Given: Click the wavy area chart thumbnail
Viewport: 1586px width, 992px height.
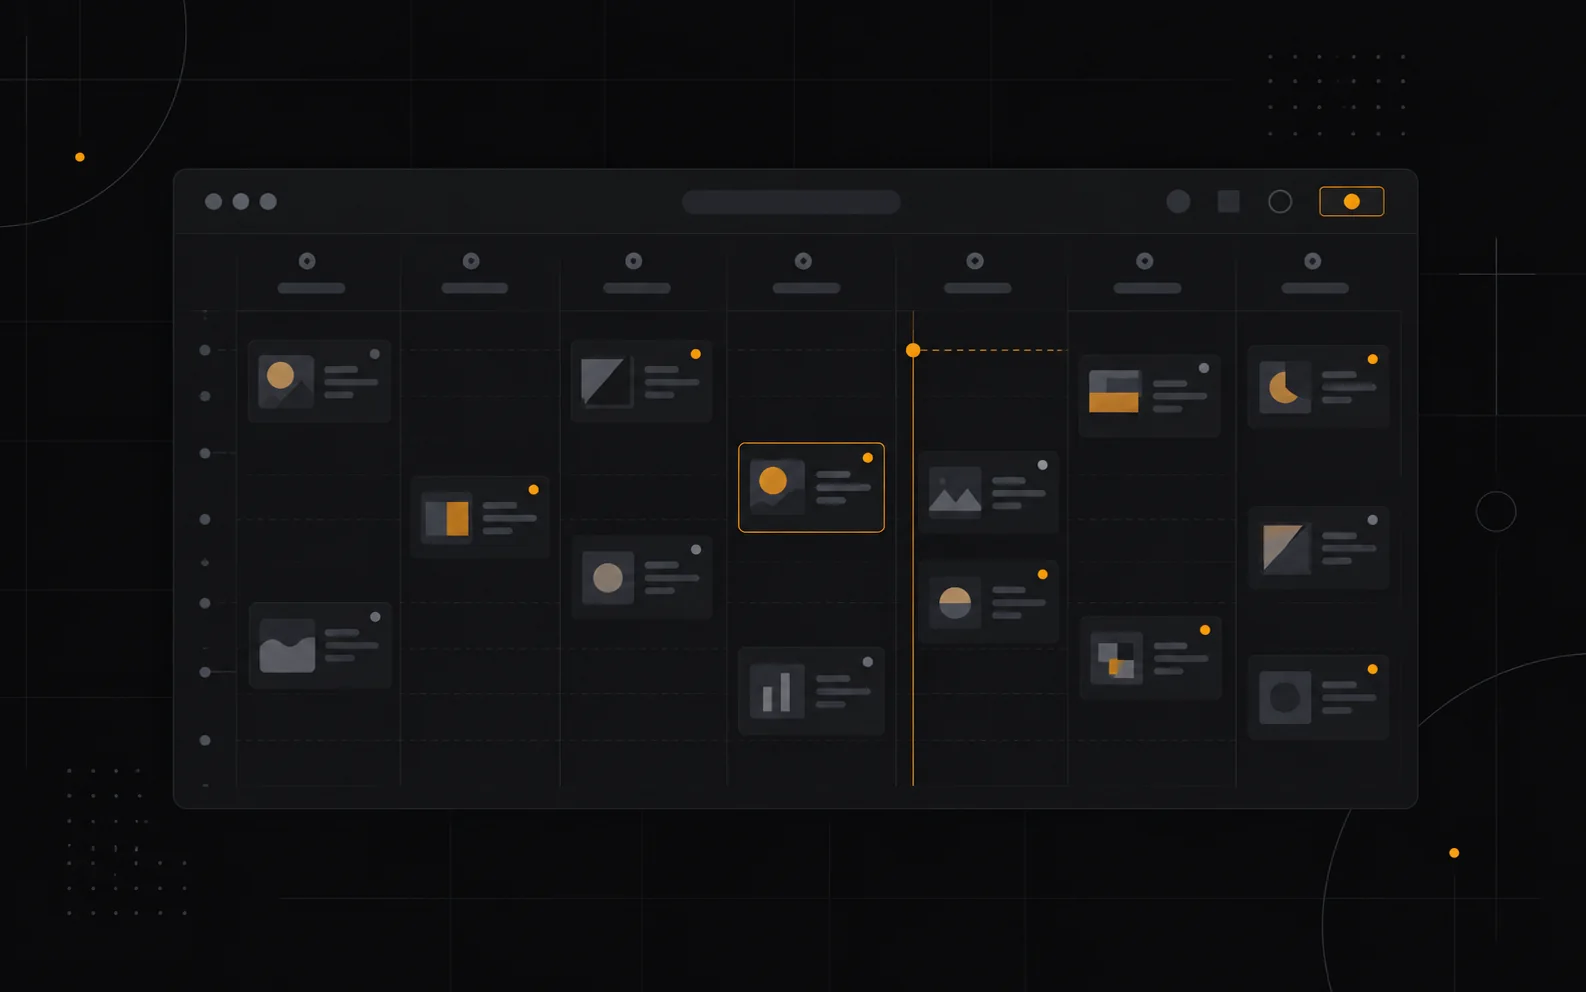Looking at the screenshot, I should [x=287, y=645].
